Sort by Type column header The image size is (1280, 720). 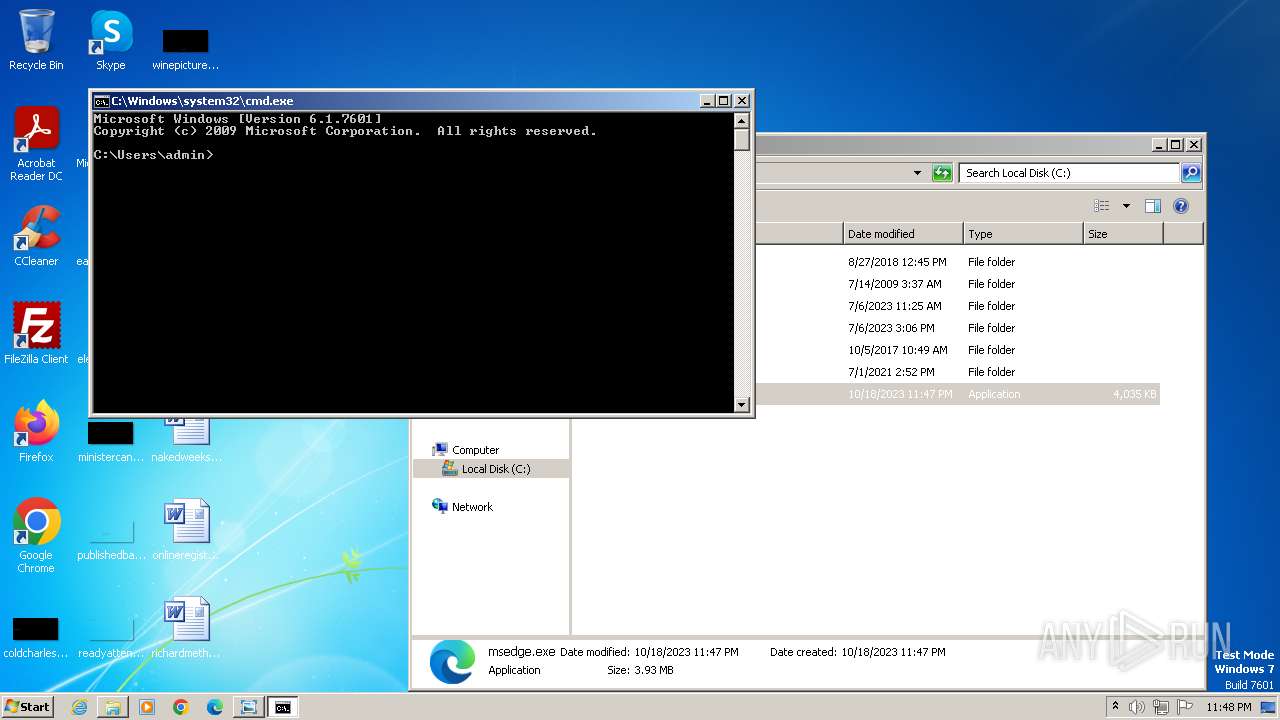point(1023,234)
